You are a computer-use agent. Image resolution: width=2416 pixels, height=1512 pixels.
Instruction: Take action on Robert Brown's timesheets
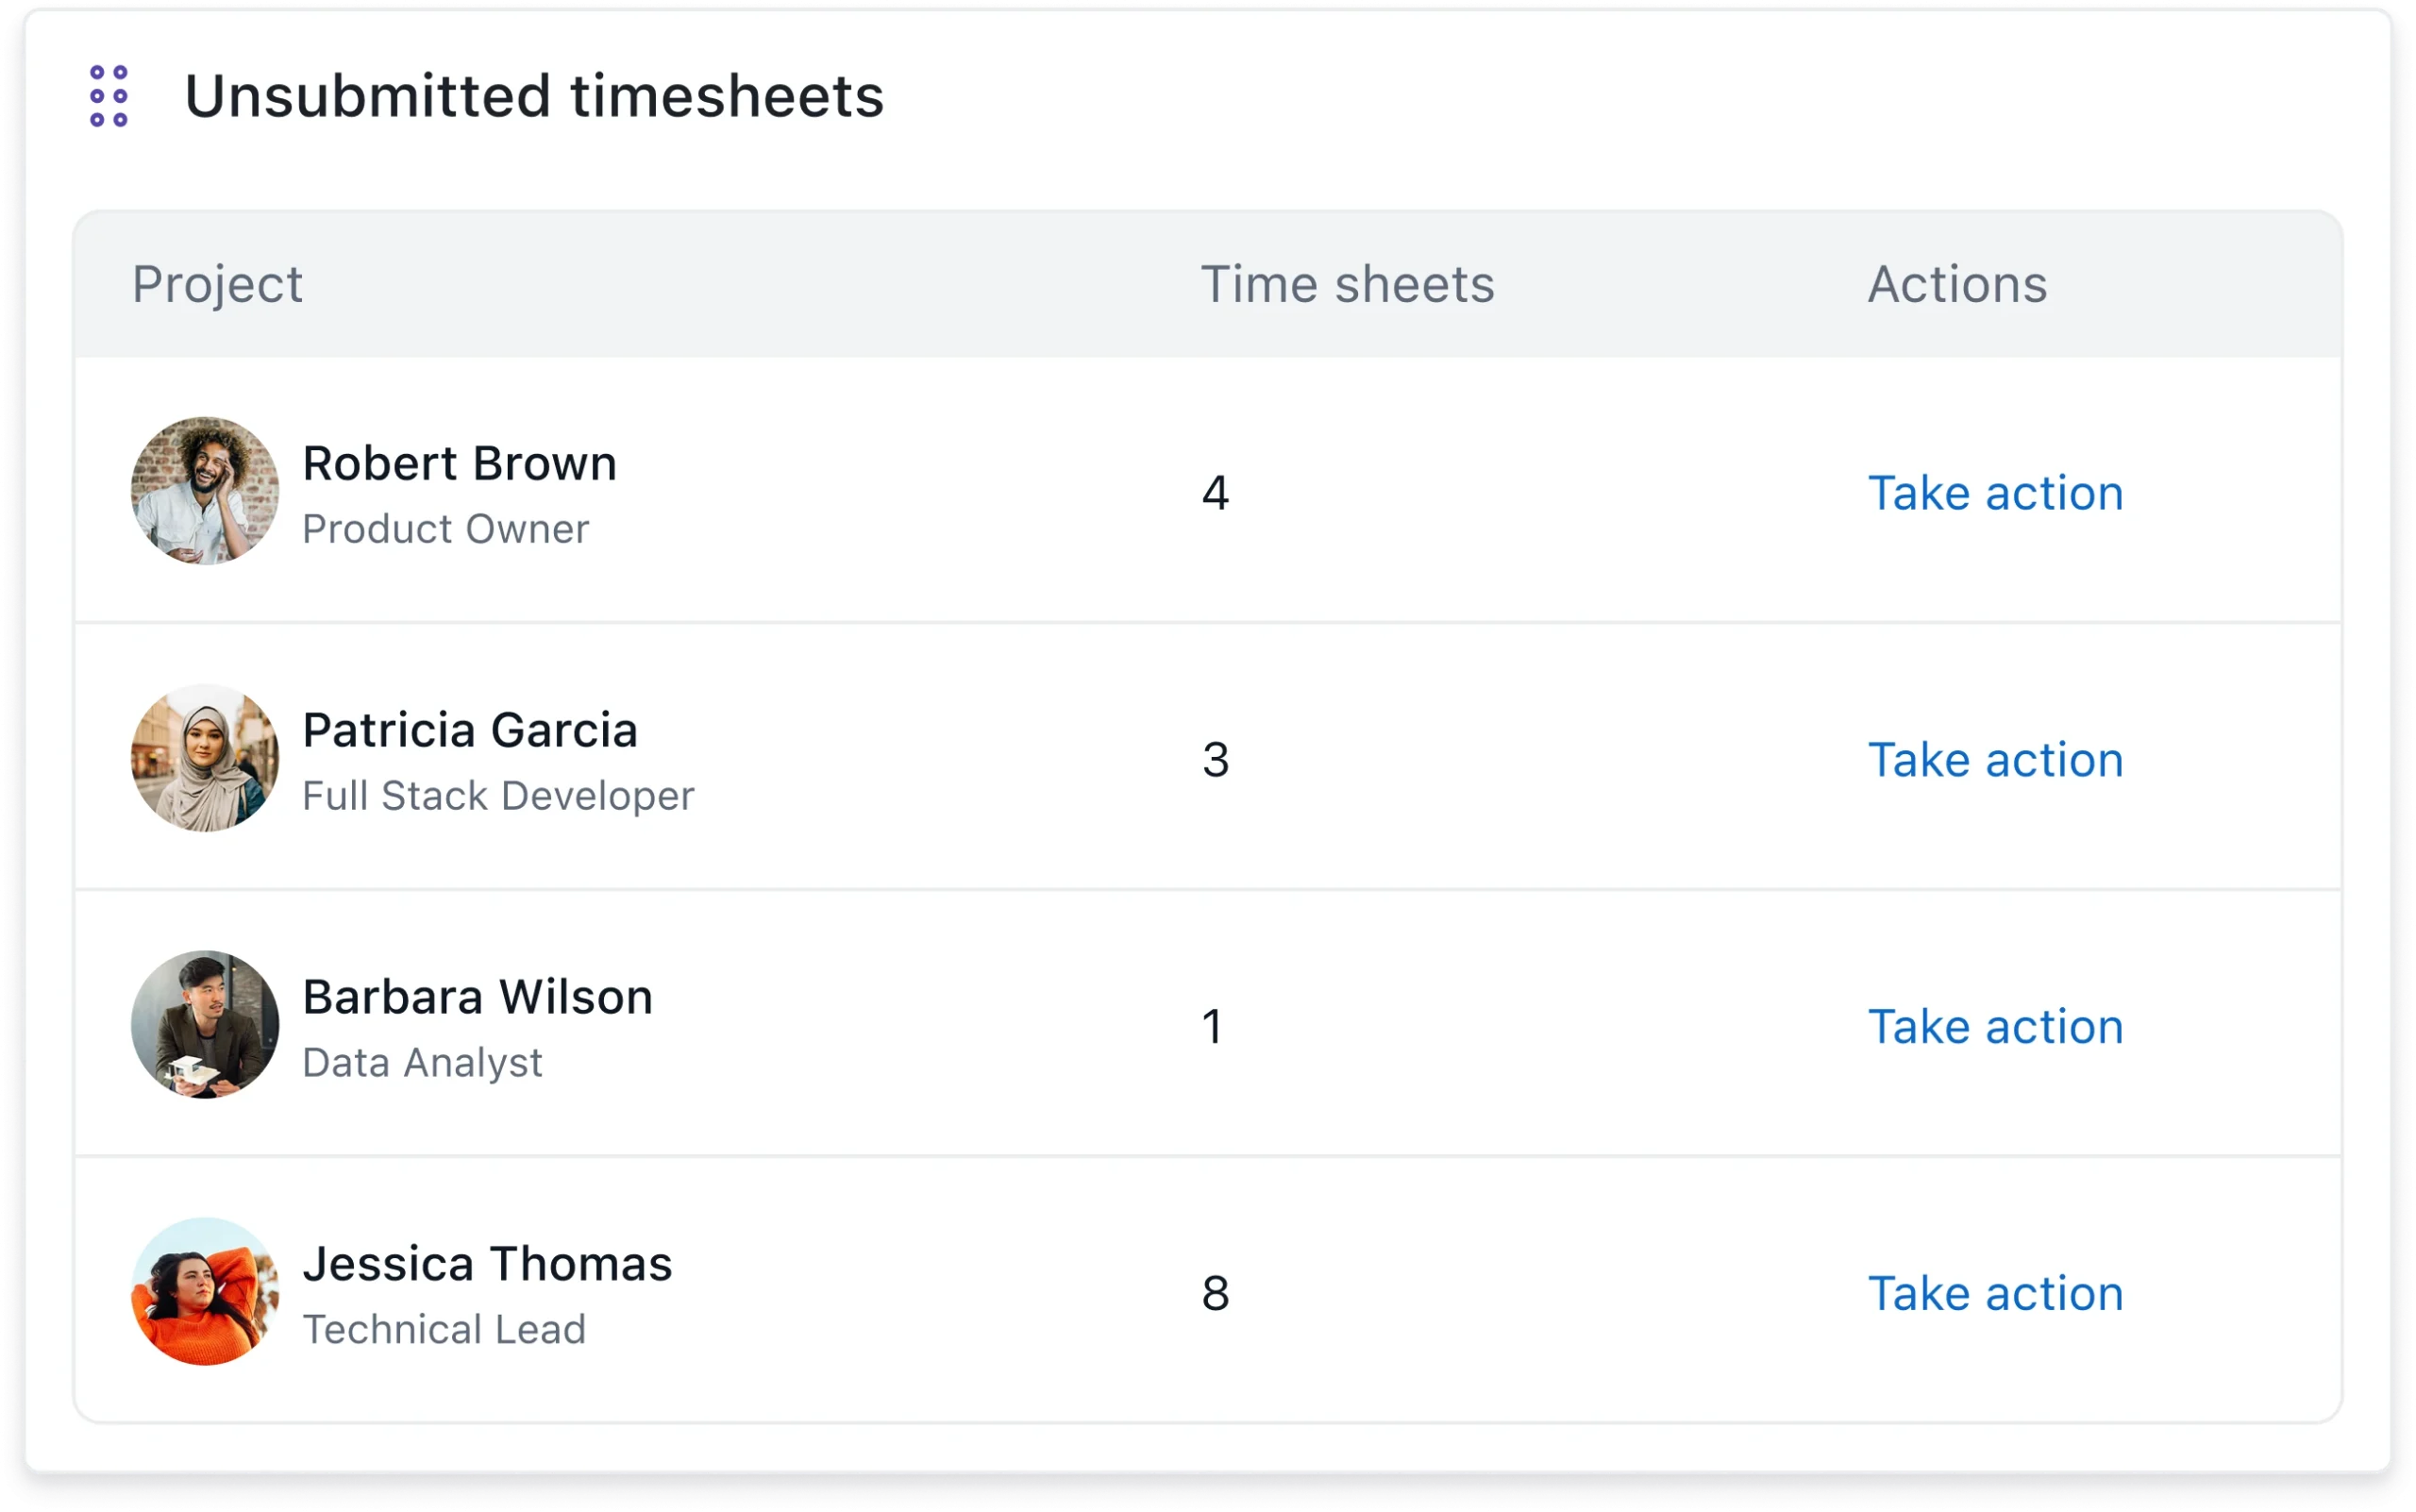click(1995, 493)
